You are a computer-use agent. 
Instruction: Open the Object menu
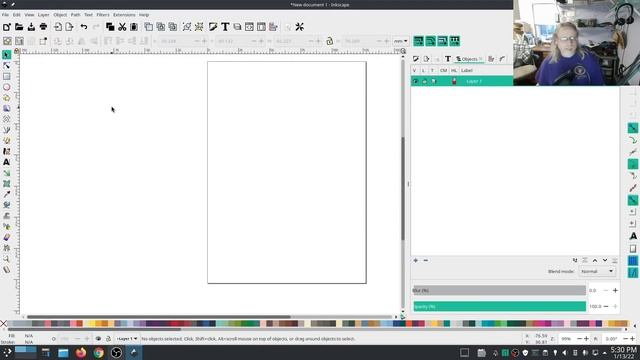tap(60, 15)
